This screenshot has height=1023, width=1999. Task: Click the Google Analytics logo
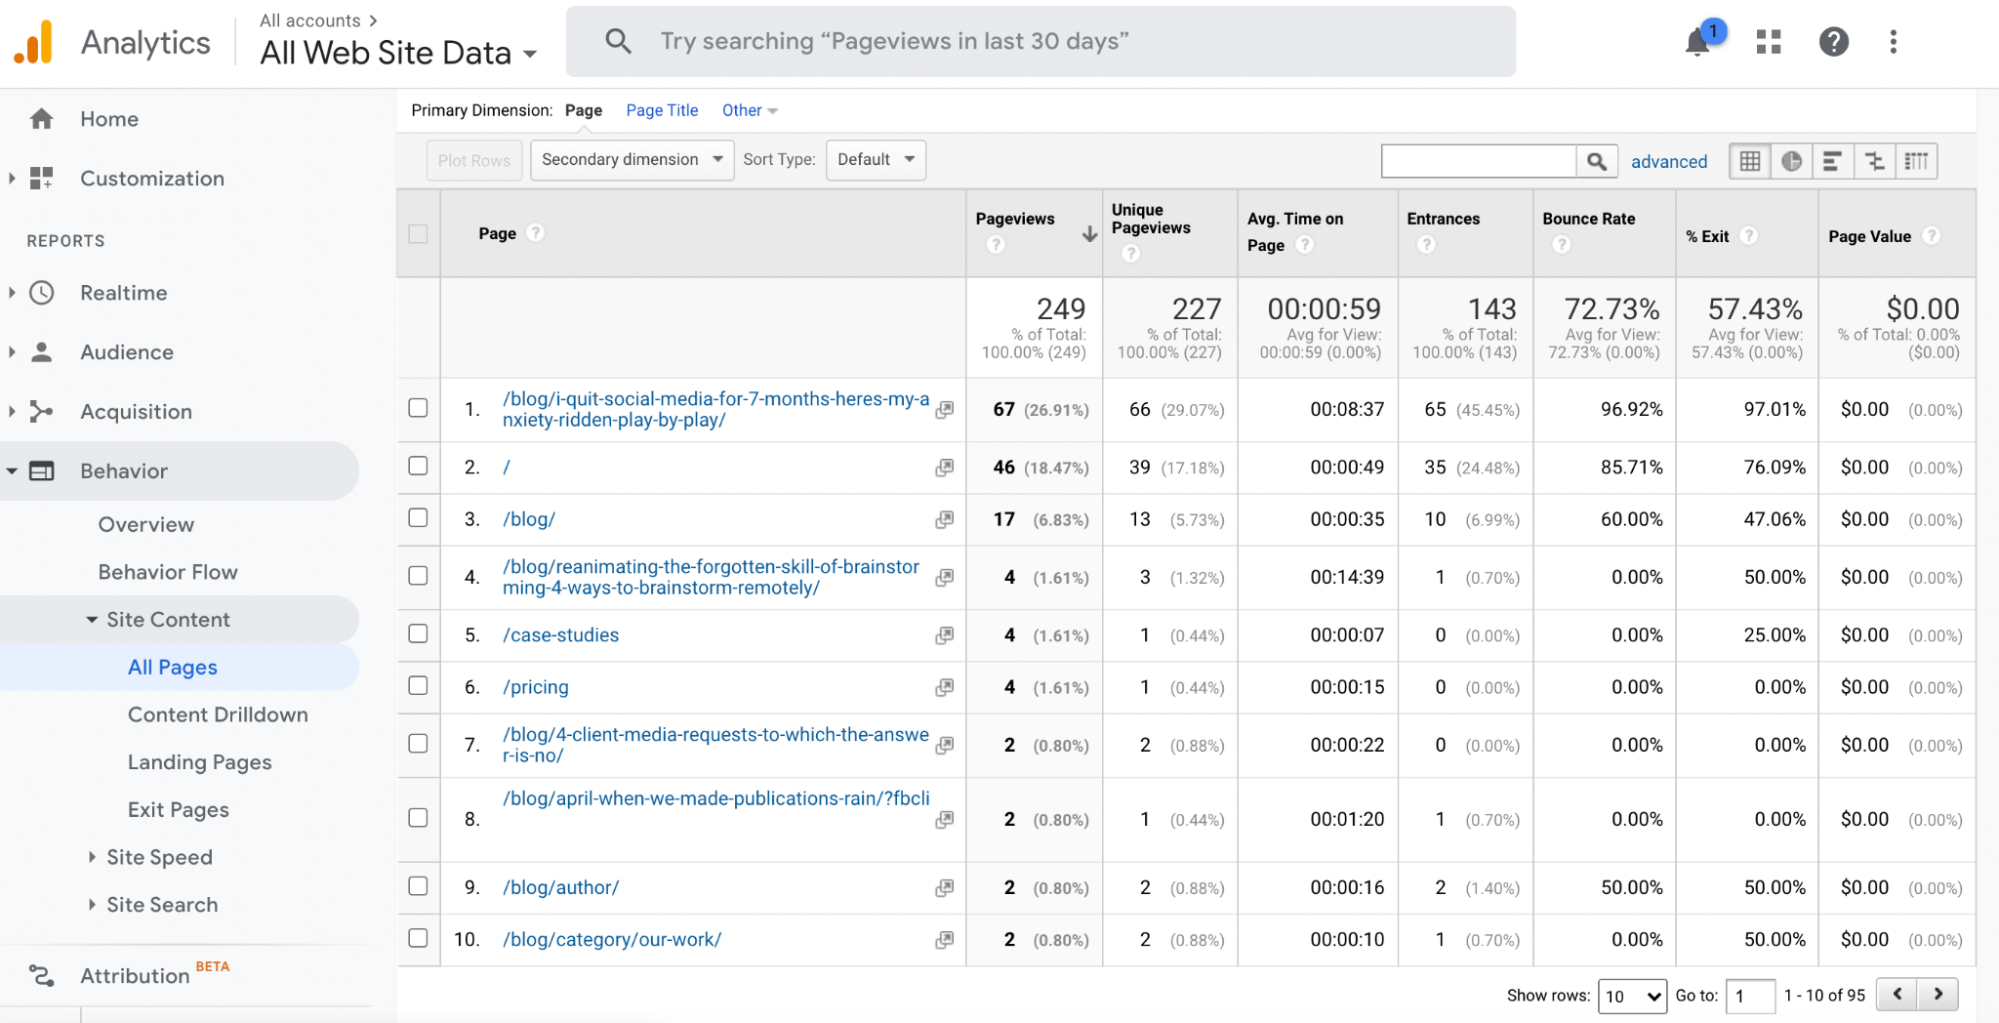(x=33, y=42)
